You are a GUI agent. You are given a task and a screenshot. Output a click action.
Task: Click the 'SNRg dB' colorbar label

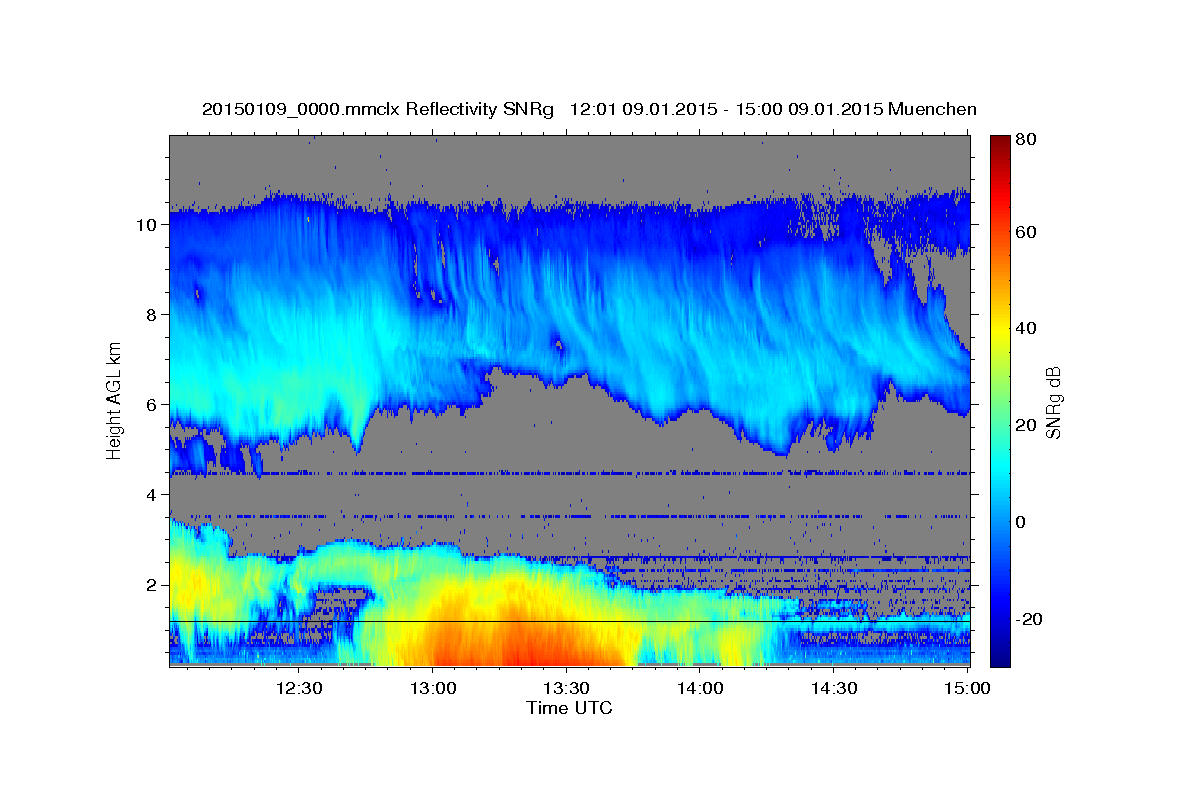(1052, 401)
